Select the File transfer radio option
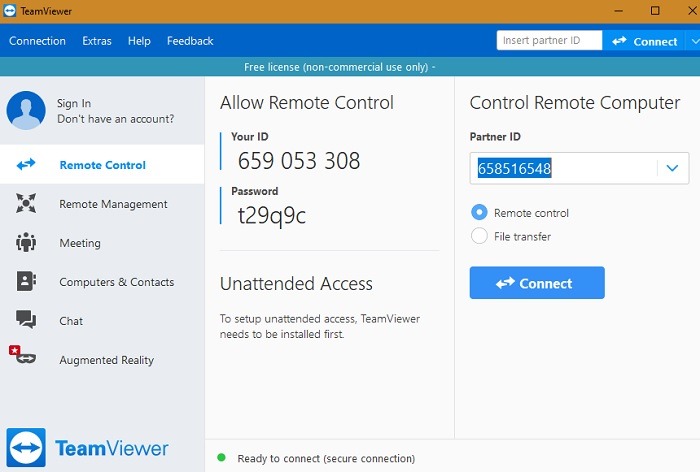The width and height of the screenshot is (700, 472). pos(479,236)
